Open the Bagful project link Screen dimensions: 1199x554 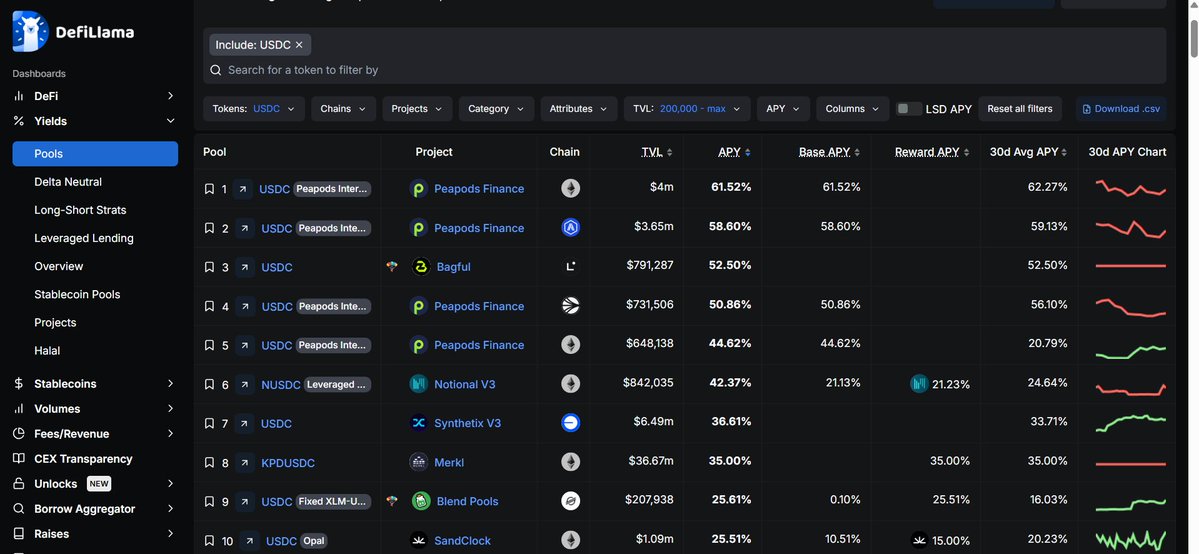coord(453,267)
